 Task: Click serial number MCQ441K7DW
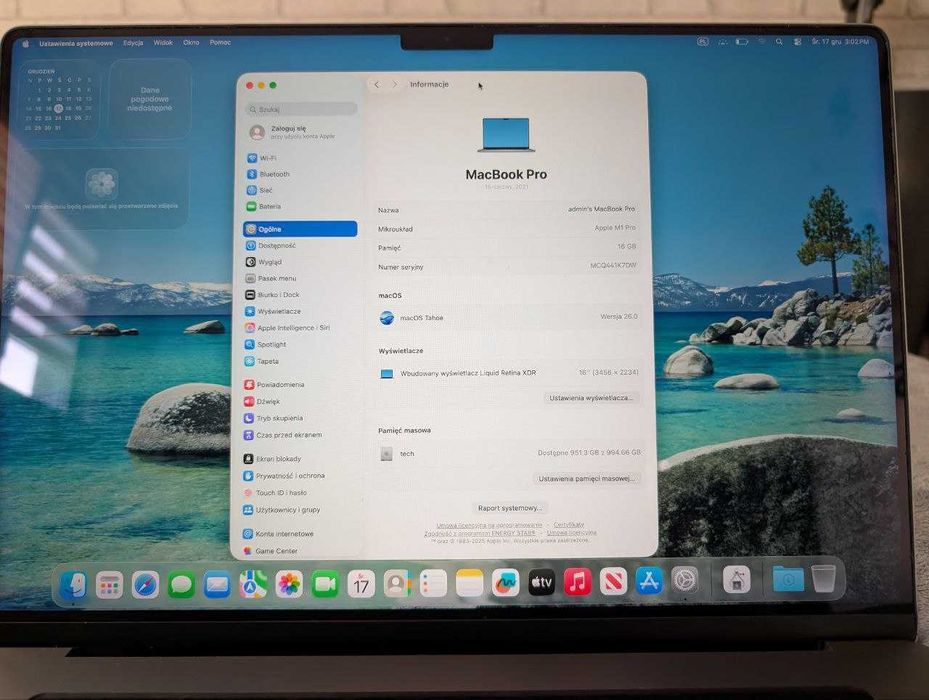pos(613,266)
